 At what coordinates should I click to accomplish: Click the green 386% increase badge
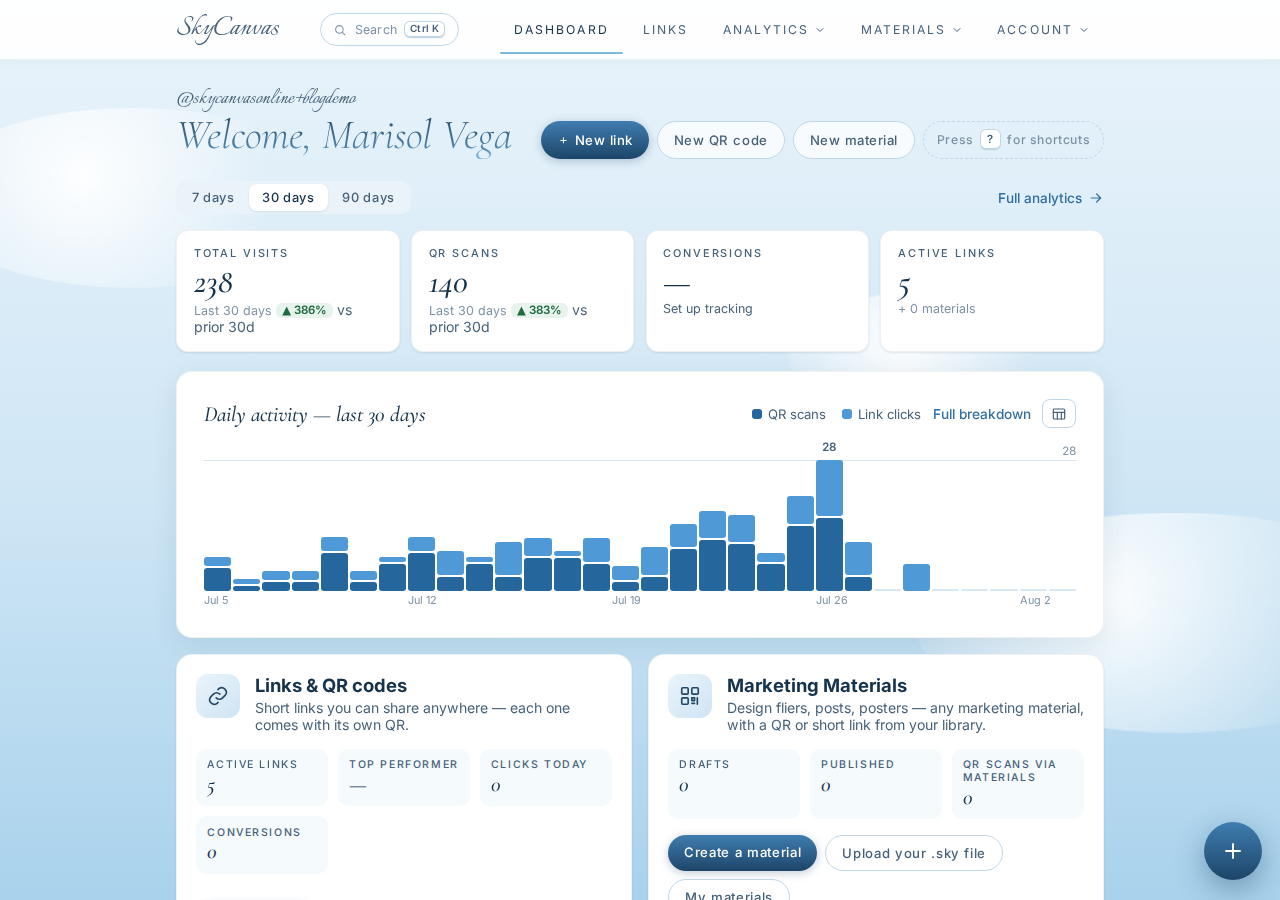click(304, 310)
